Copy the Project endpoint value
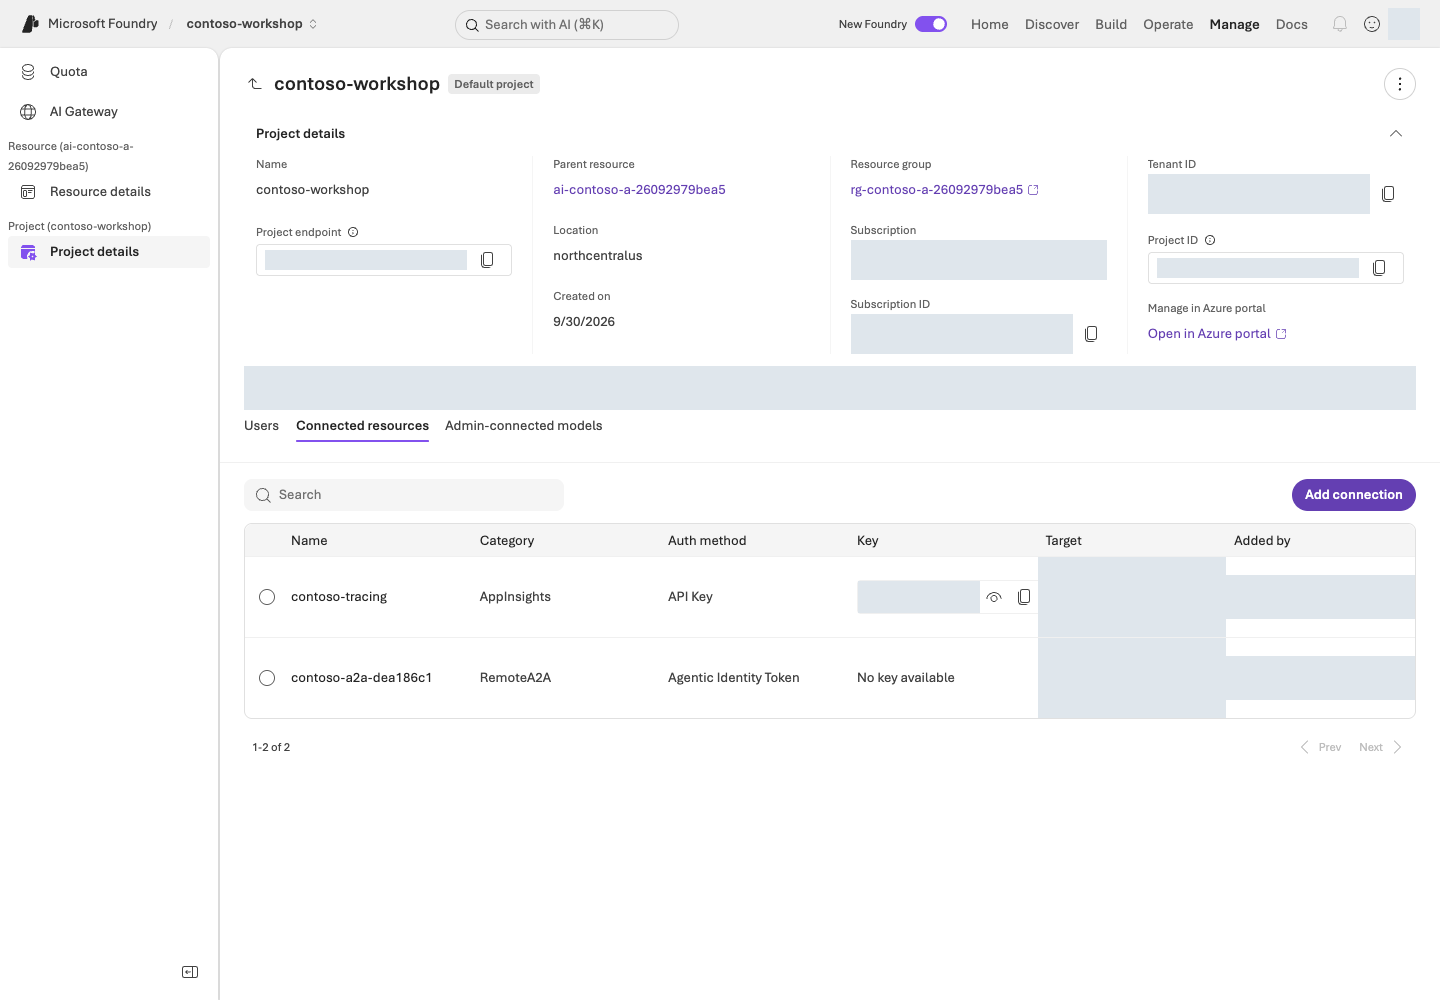This screenshot has width=1440, height=1000. coord(487,260)
